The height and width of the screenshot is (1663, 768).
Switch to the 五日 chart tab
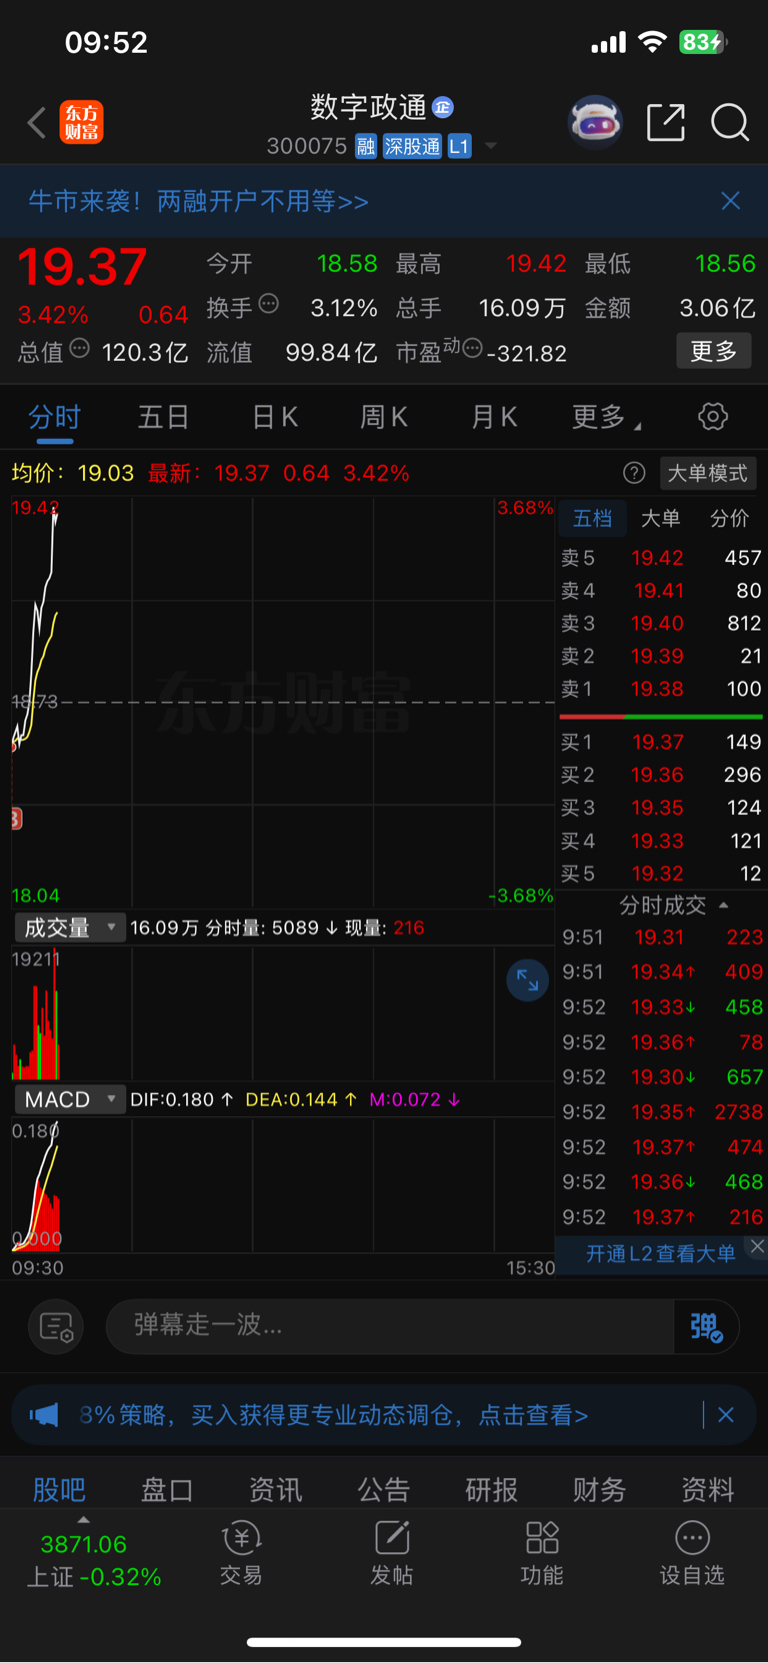coord(163,417)
